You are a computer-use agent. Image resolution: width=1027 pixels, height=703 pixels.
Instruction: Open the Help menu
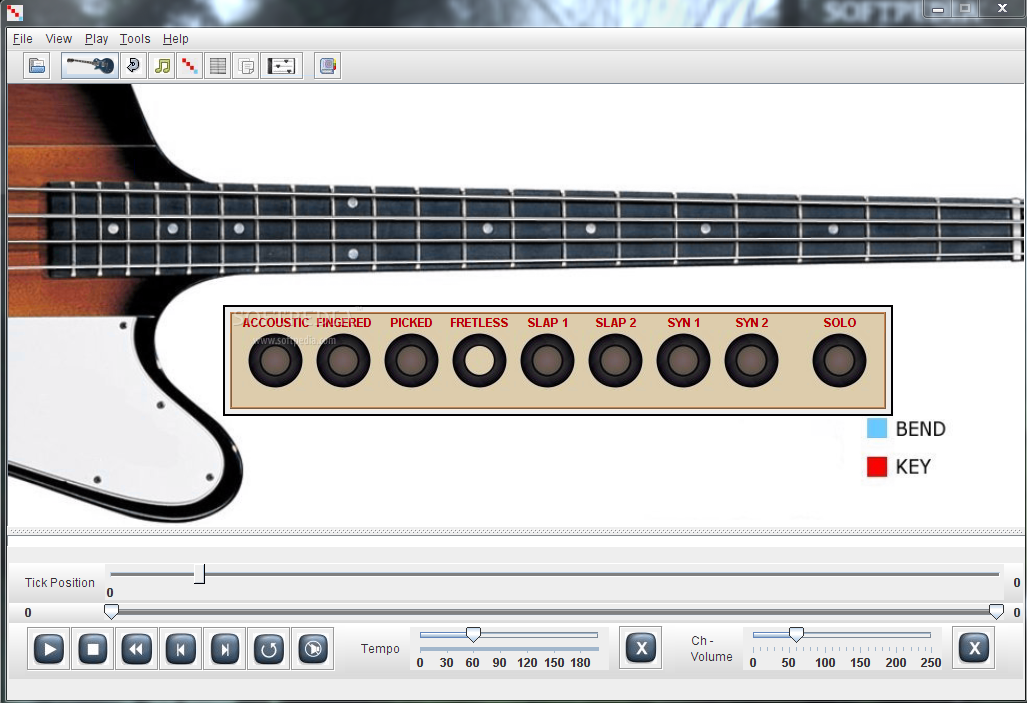(176, 39)
